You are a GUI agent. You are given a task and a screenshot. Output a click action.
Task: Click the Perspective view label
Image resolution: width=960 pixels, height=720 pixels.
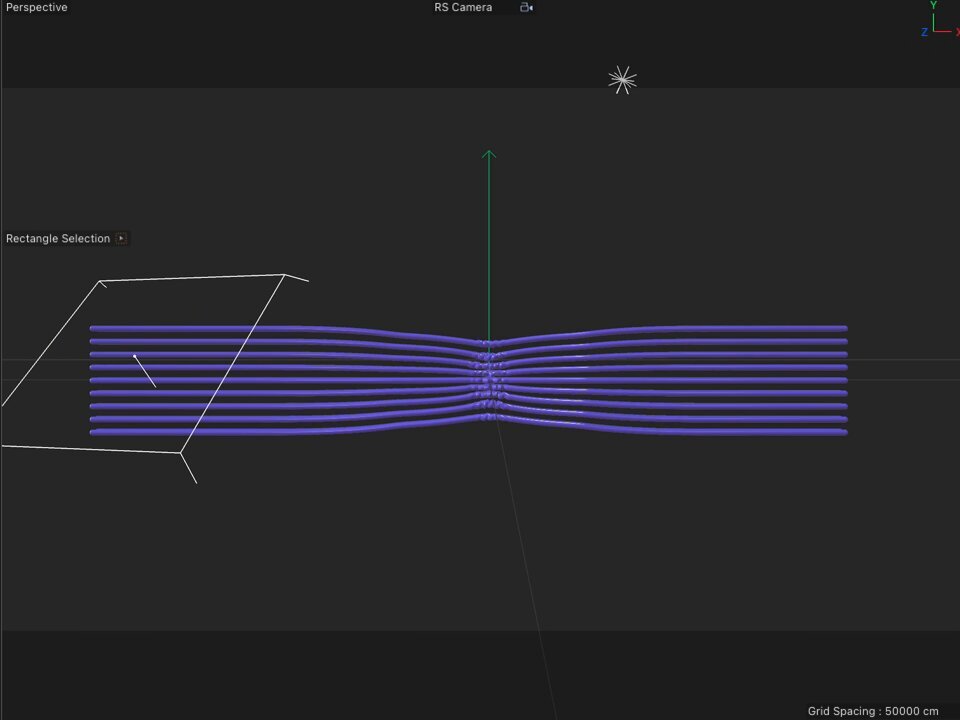coord(36,7)
